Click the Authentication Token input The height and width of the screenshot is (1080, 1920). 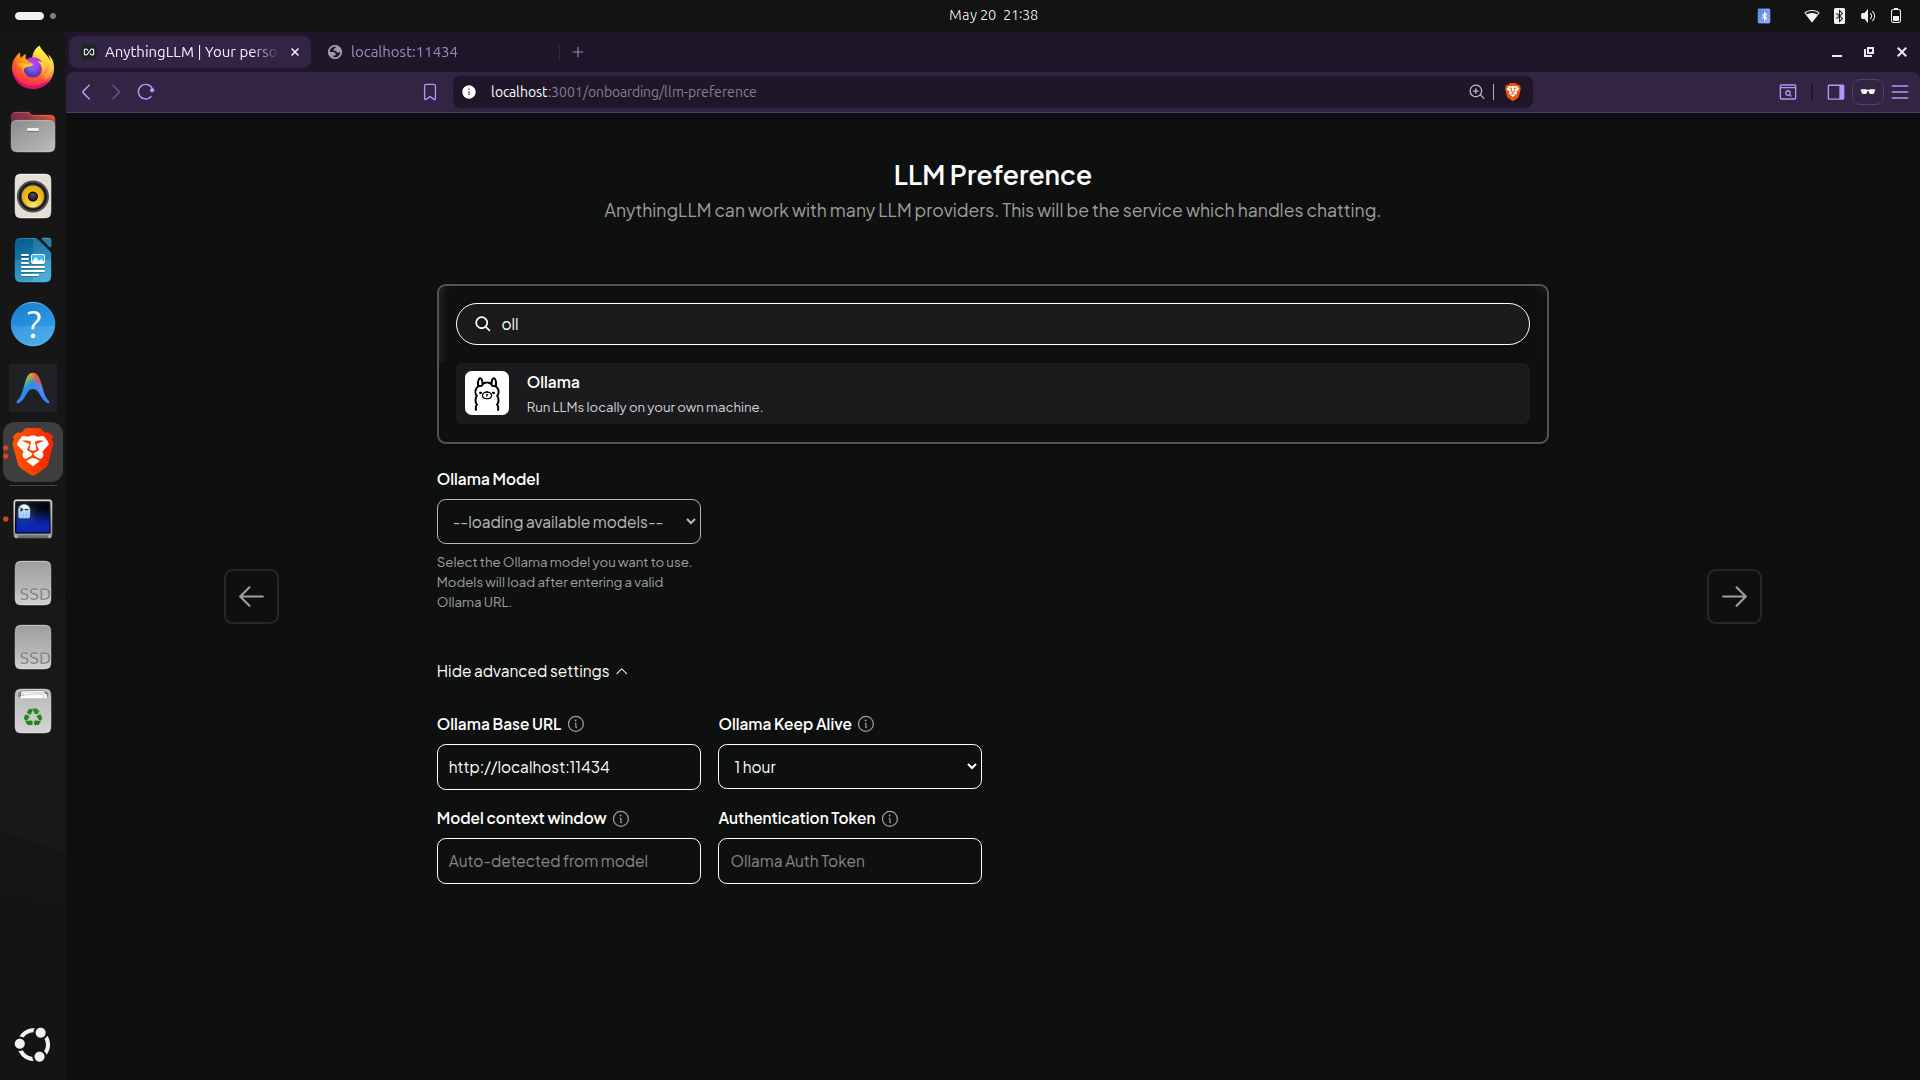pyautogui.click(x=850, y=861)
